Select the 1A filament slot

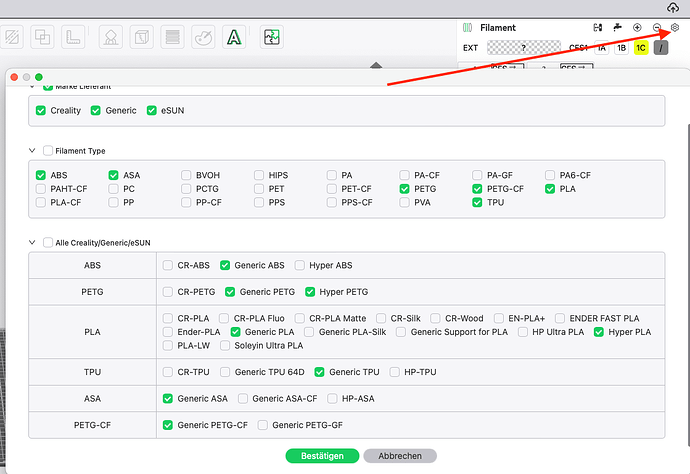tap(602, 48)
